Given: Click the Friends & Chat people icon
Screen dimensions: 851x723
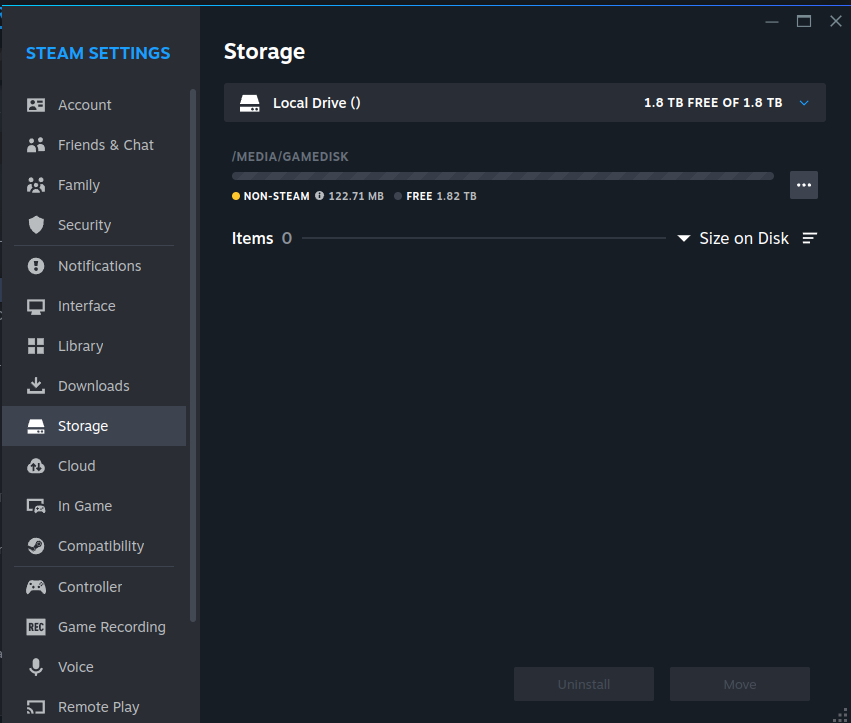Looking at the screenshot, I should [36, 145].
